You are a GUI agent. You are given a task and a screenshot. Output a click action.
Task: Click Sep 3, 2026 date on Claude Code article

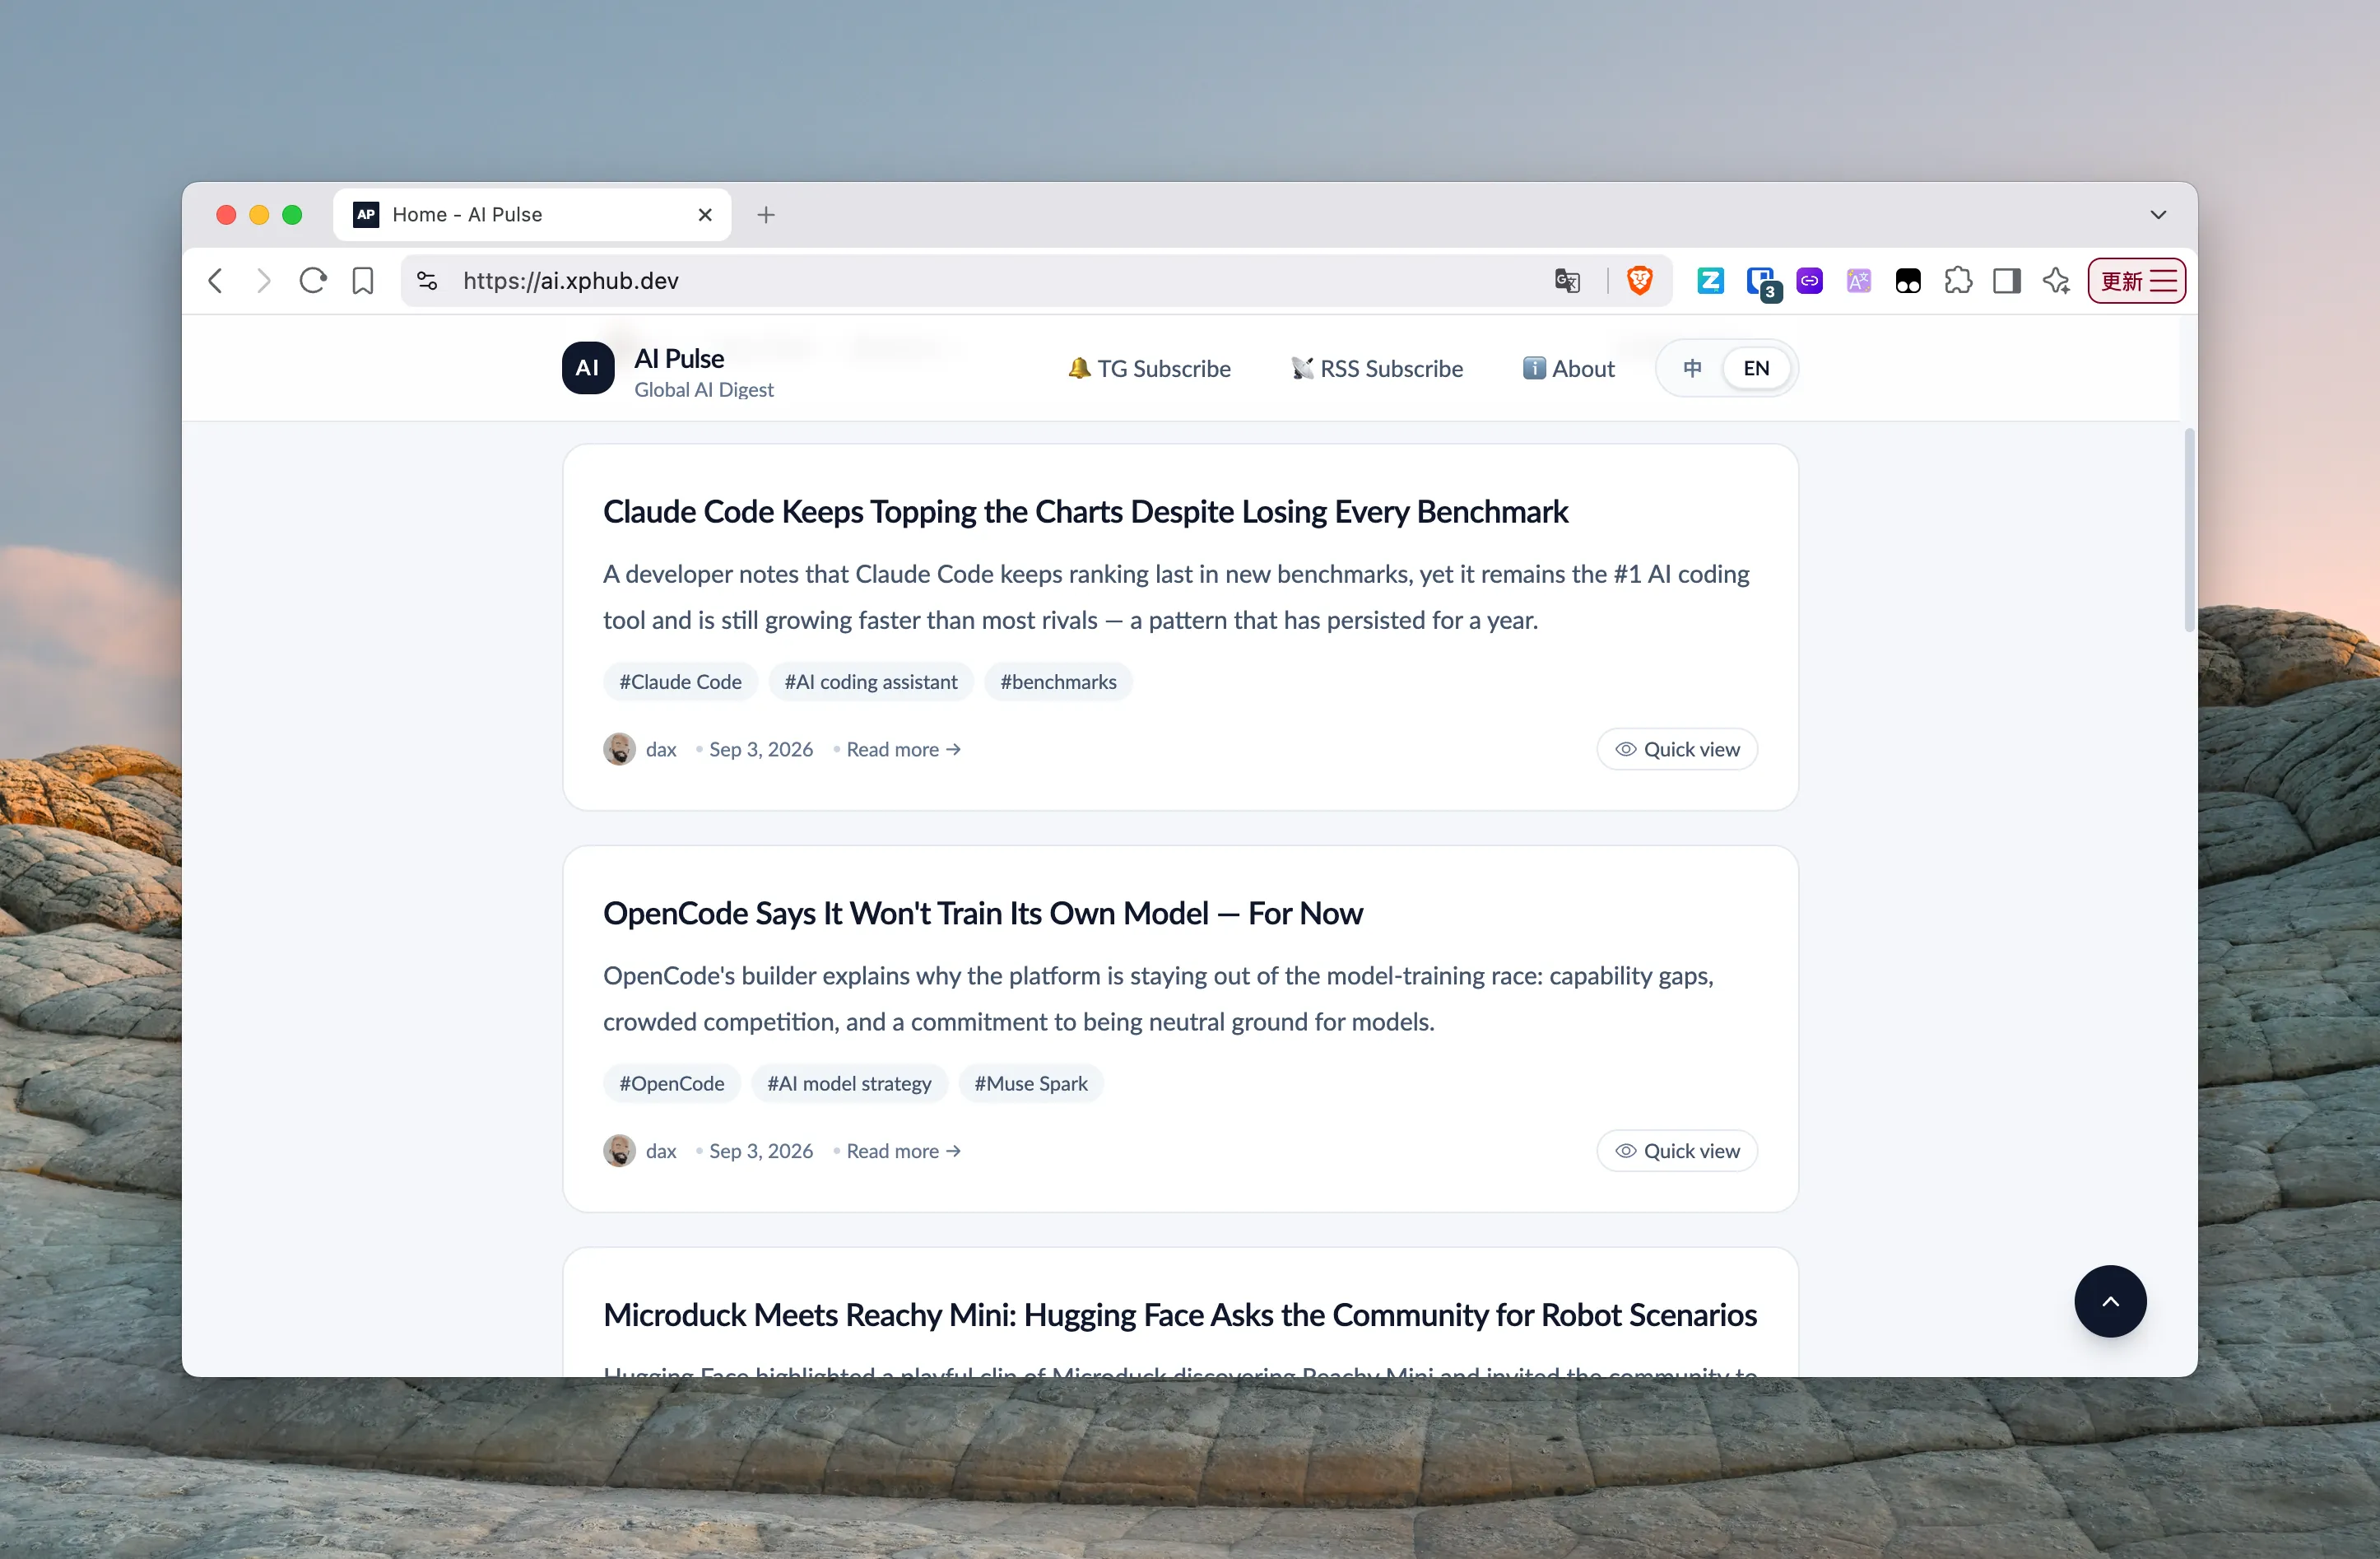(761, 749)
